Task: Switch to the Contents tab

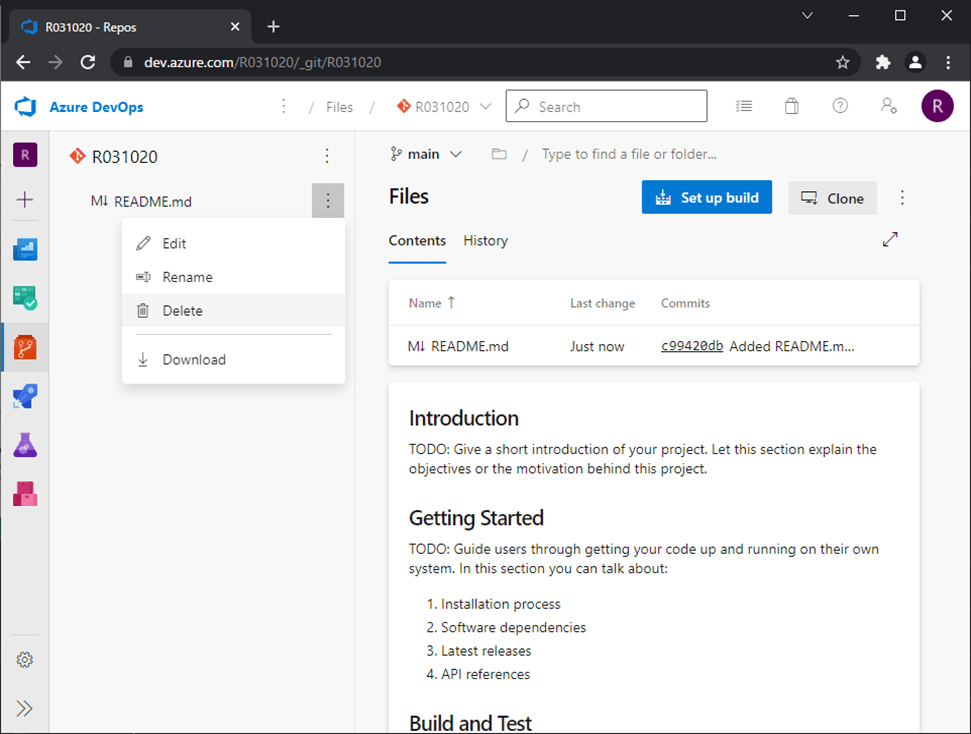Action: pos(417,241)
